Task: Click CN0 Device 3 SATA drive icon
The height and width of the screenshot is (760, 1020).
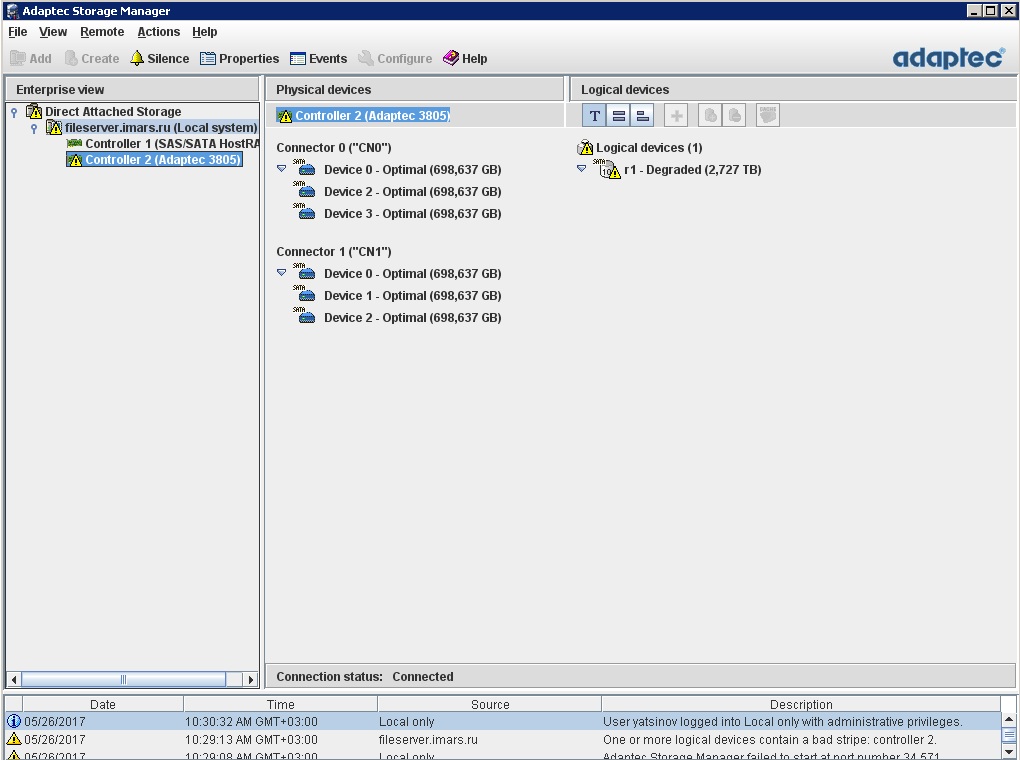Action: [x=304, y=213]
